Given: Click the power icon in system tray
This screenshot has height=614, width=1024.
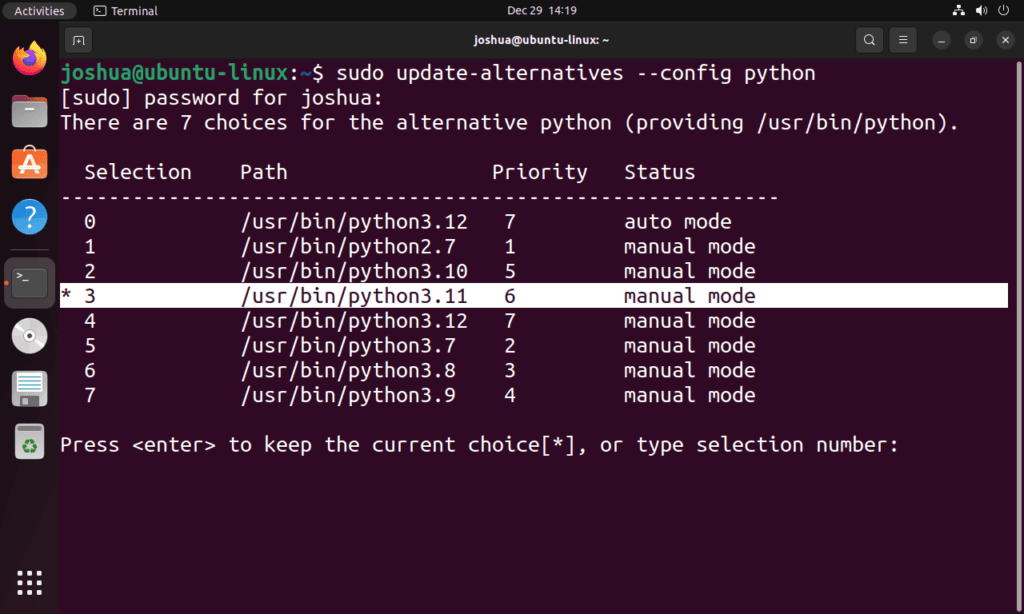Looking at the screenshot, I should tap(1003, 10).
